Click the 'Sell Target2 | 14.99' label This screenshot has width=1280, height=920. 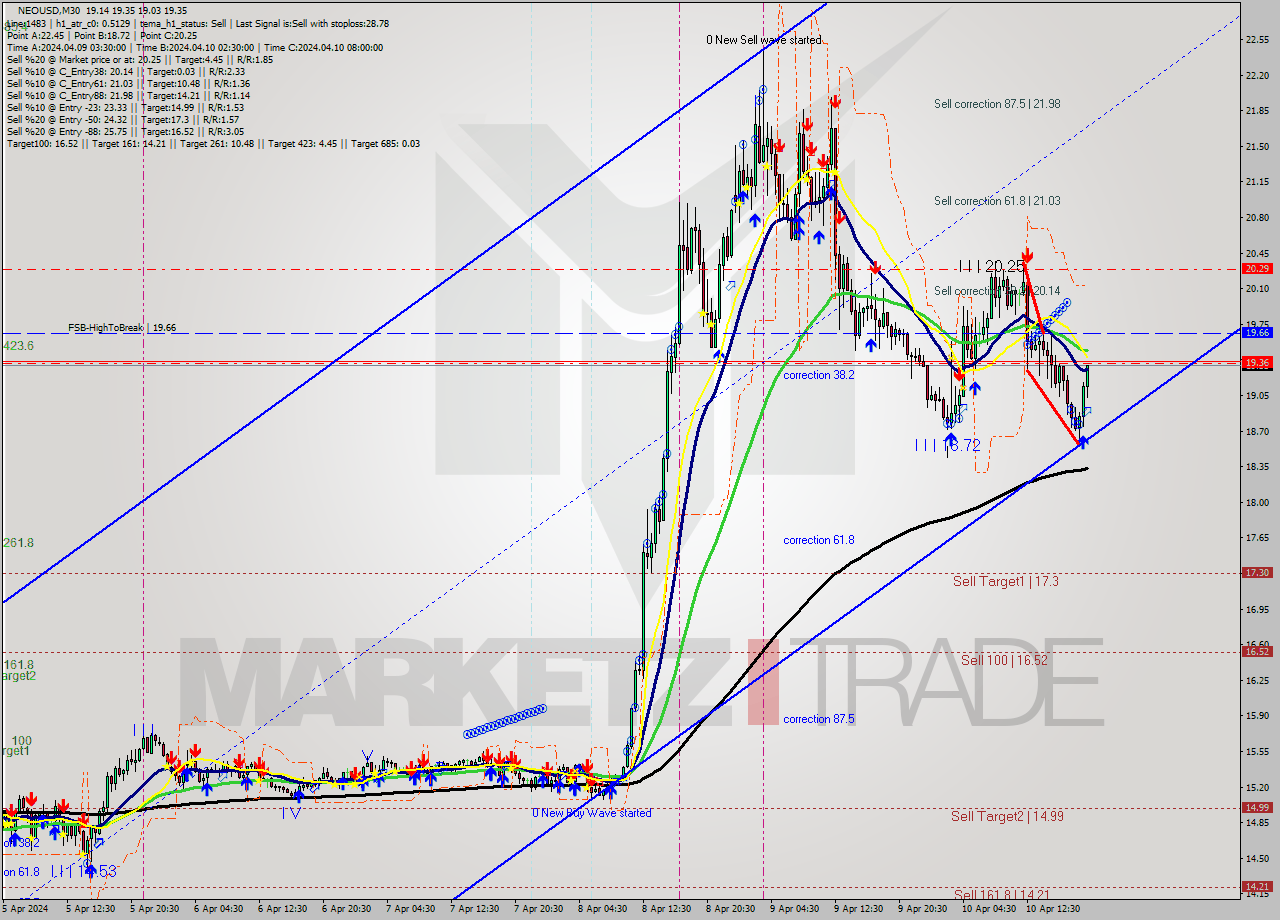[x=1007, y=816]
